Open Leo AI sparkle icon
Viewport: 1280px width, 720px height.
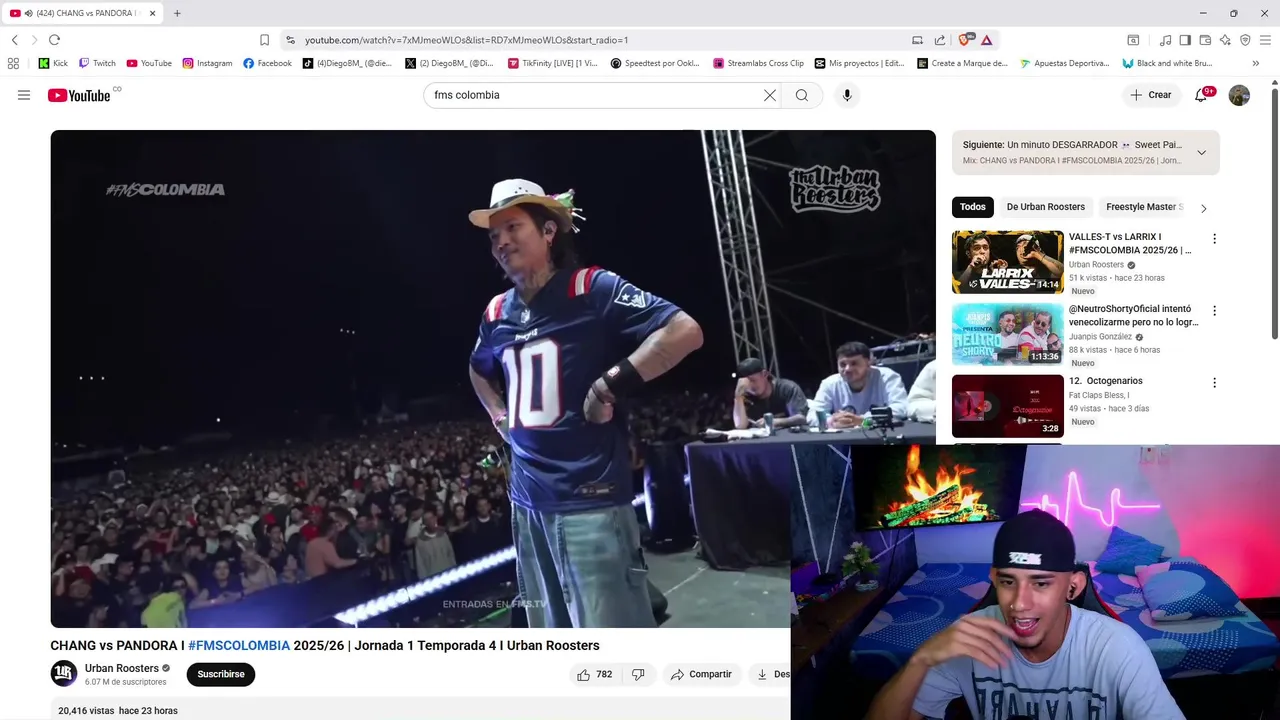pos(1225,40)
